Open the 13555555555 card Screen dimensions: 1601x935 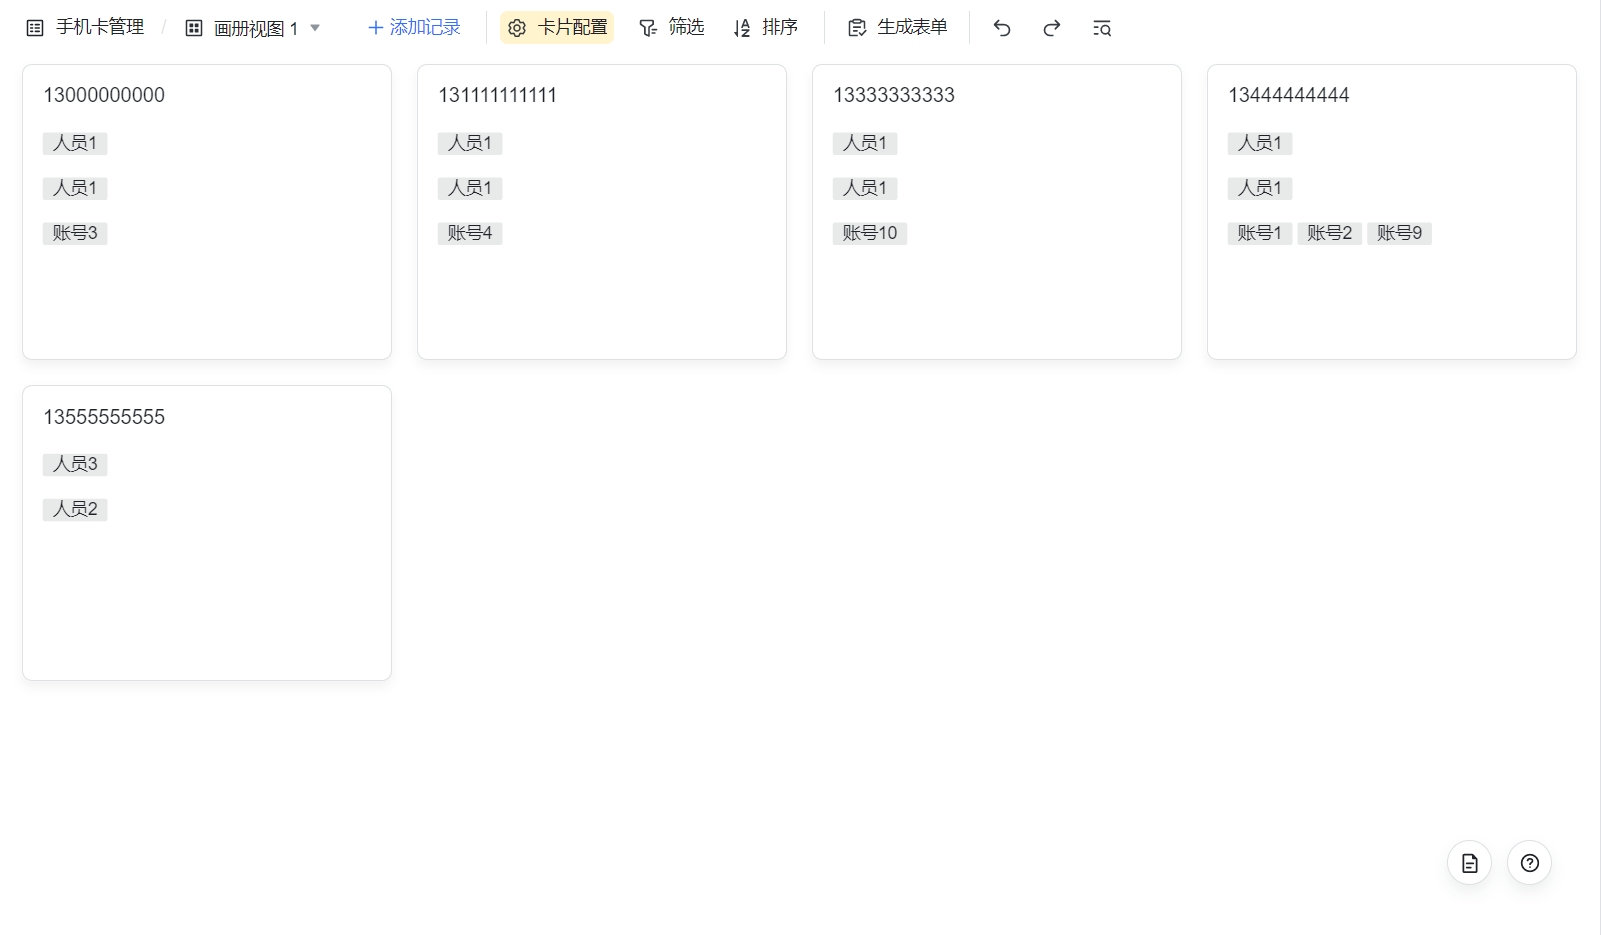coord(207,533)
